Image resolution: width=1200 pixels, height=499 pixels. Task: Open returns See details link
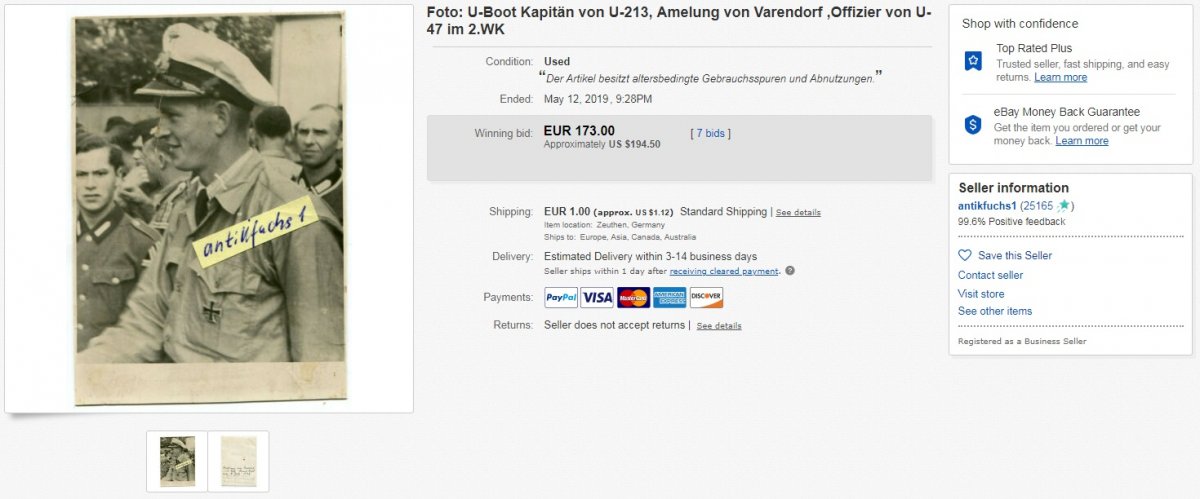click(x=719, y=326)
